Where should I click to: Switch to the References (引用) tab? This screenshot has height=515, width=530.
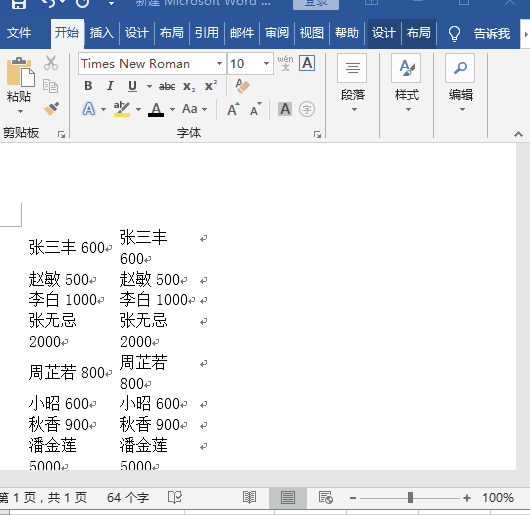(207, 33)
